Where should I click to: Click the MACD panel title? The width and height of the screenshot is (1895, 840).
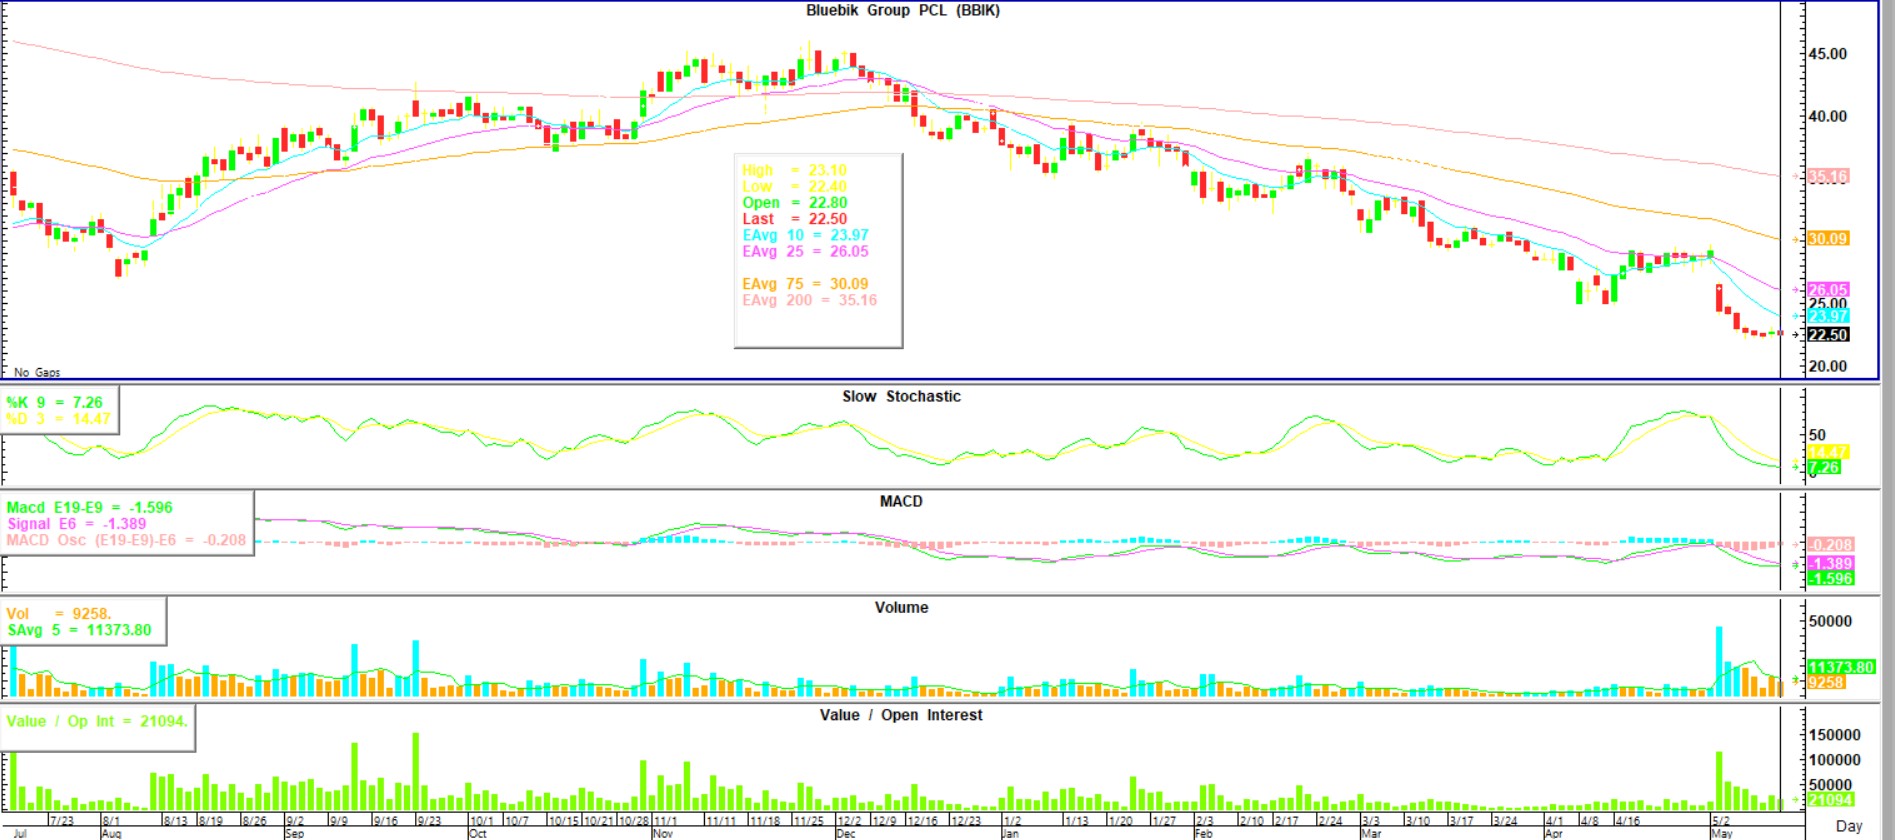901,501
